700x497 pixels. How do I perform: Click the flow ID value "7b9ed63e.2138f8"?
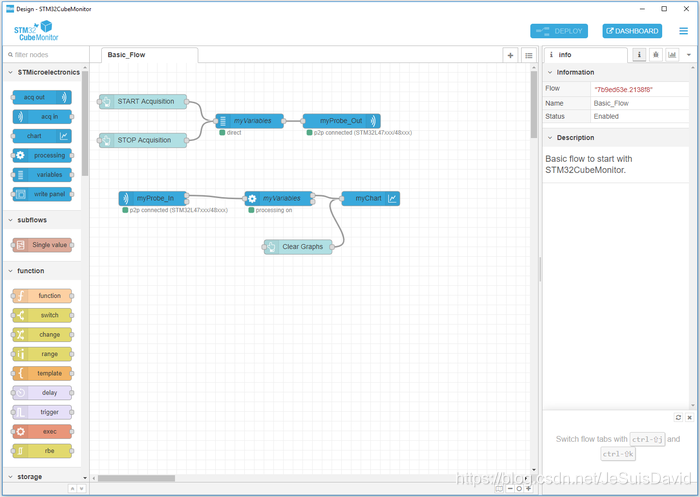[x=623, y=90]
